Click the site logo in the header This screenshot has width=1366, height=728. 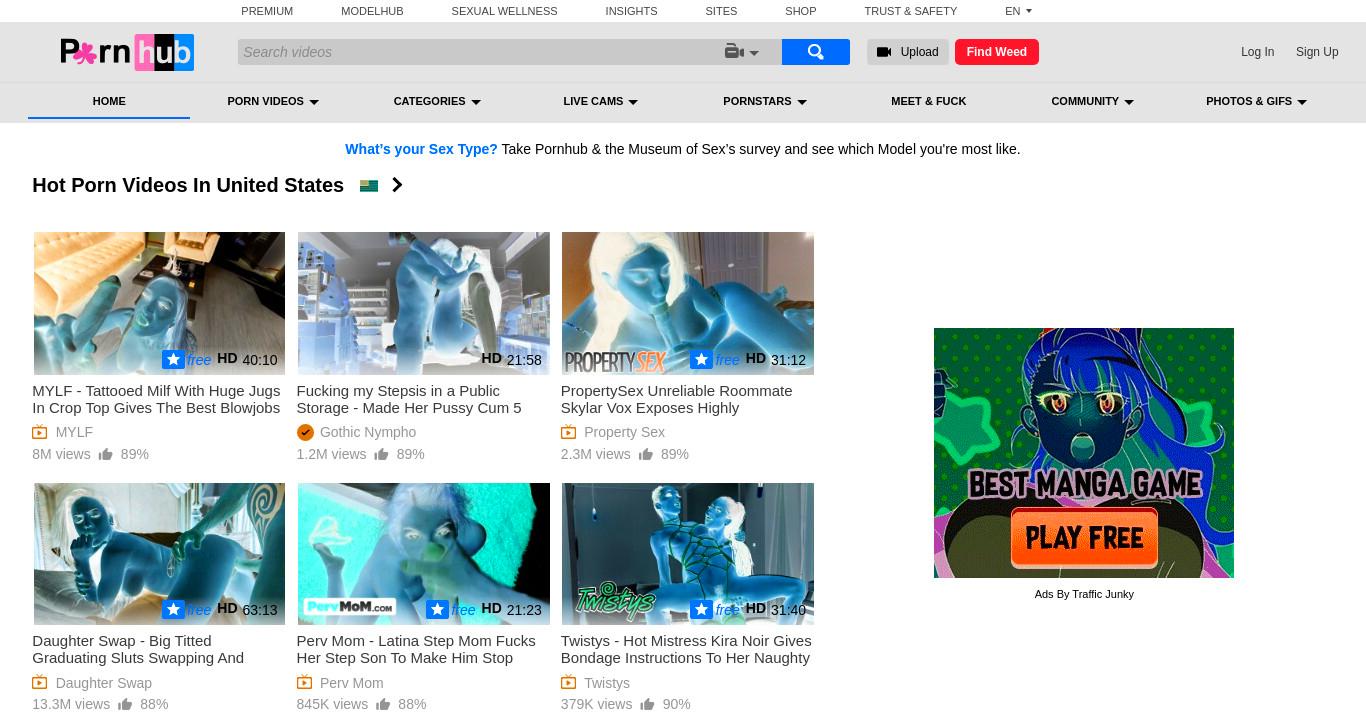(x=127, y=52)
